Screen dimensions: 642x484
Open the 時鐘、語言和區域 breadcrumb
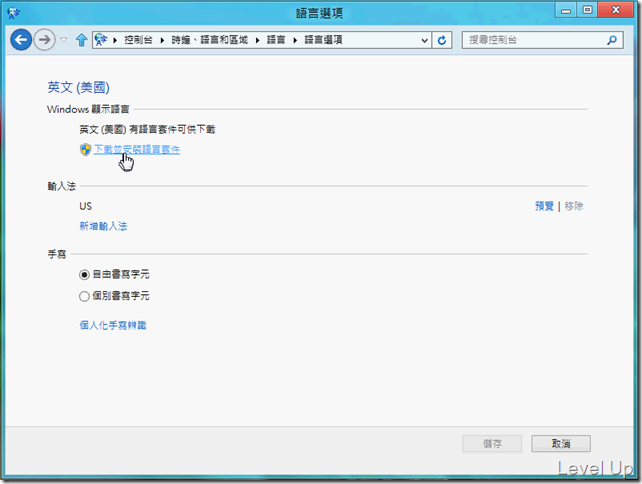tap(210, 40)
